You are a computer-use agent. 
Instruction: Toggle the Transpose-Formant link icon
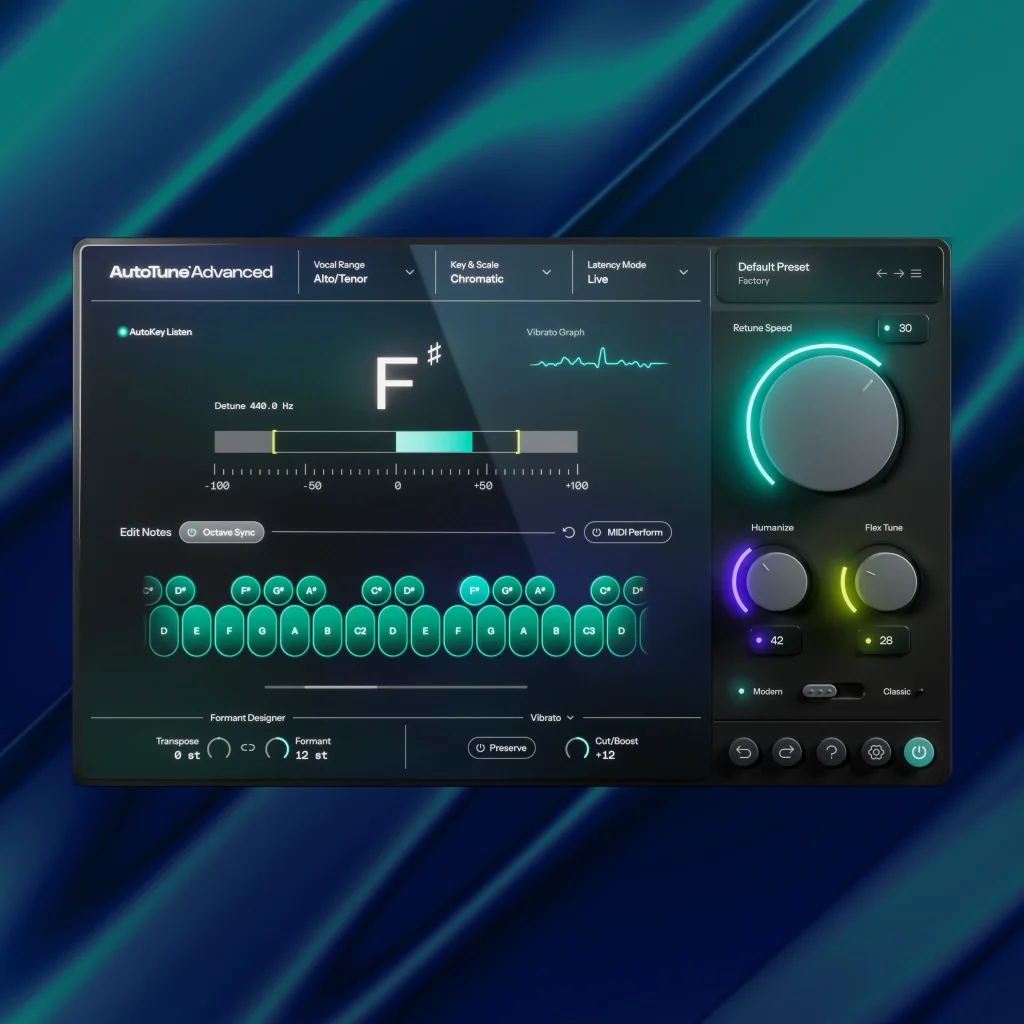[x=248, y=748]
